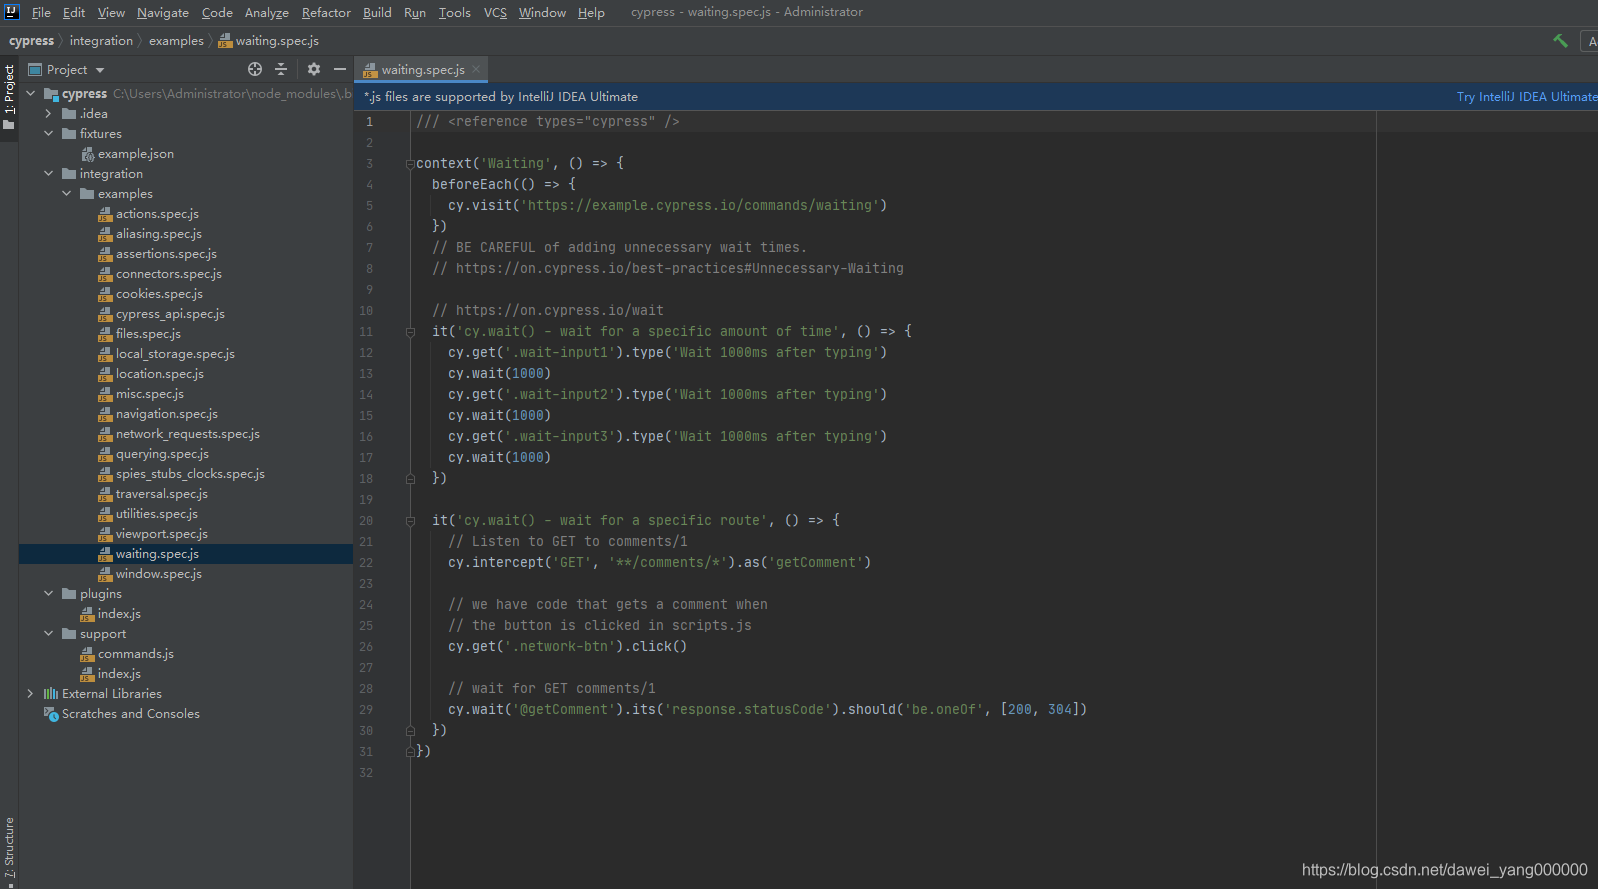Collapse the integration folder
This screenshot has width=1598, height=889.
click(48, 173)
